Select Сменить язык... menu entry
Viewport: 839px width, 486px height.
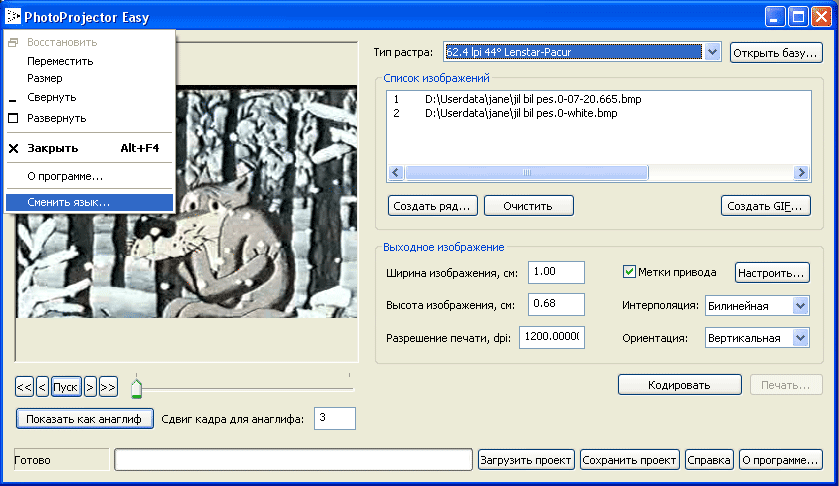pyautogui.click(x=89, y=202)
